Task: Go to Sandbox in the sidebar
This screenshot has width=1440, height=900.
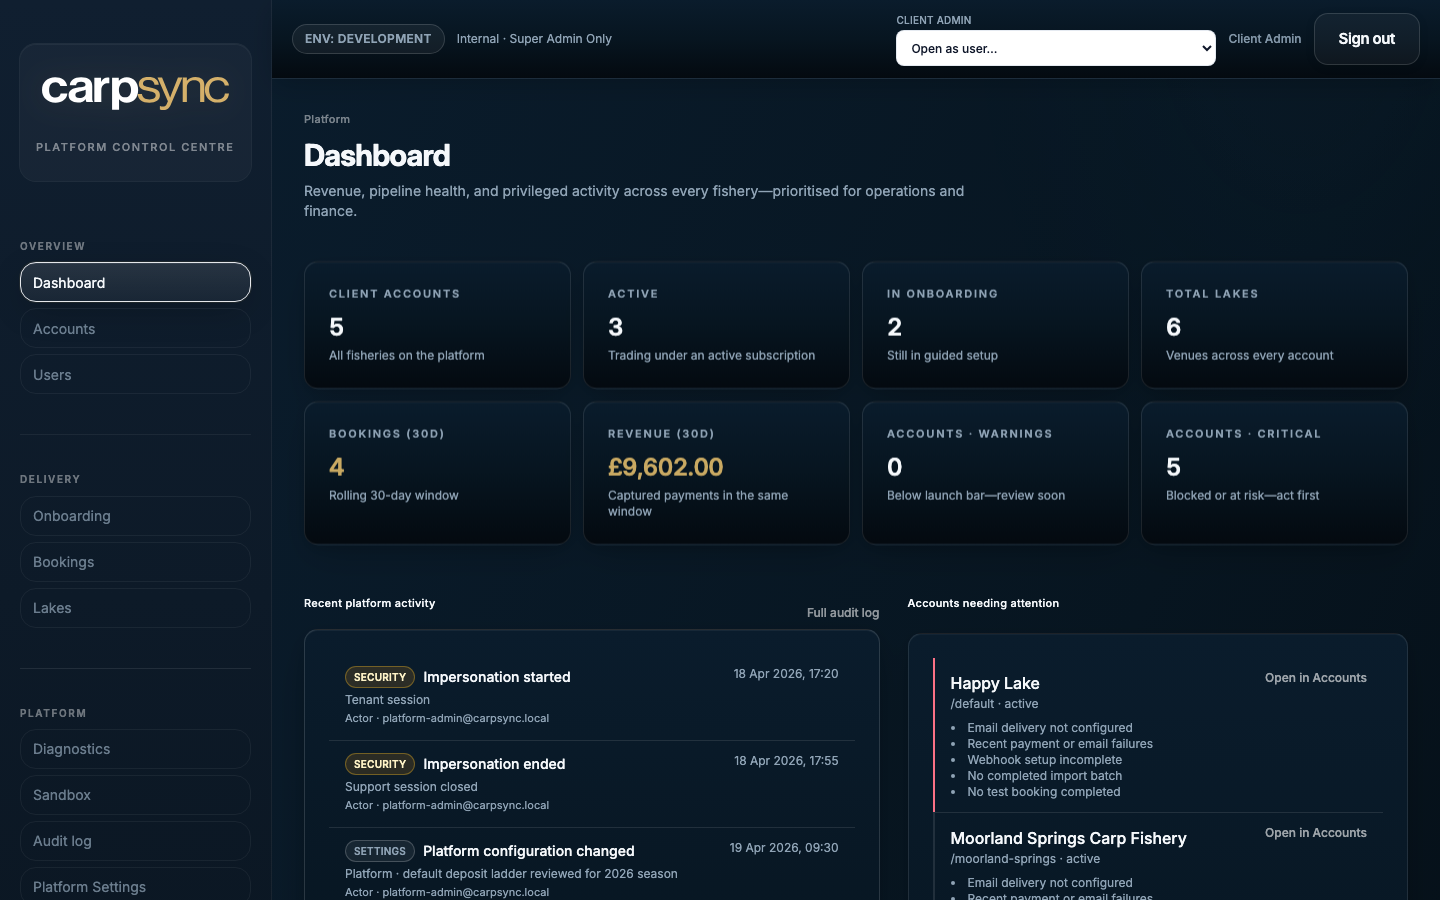Action: pyautogui.click(x=135, y=795)
